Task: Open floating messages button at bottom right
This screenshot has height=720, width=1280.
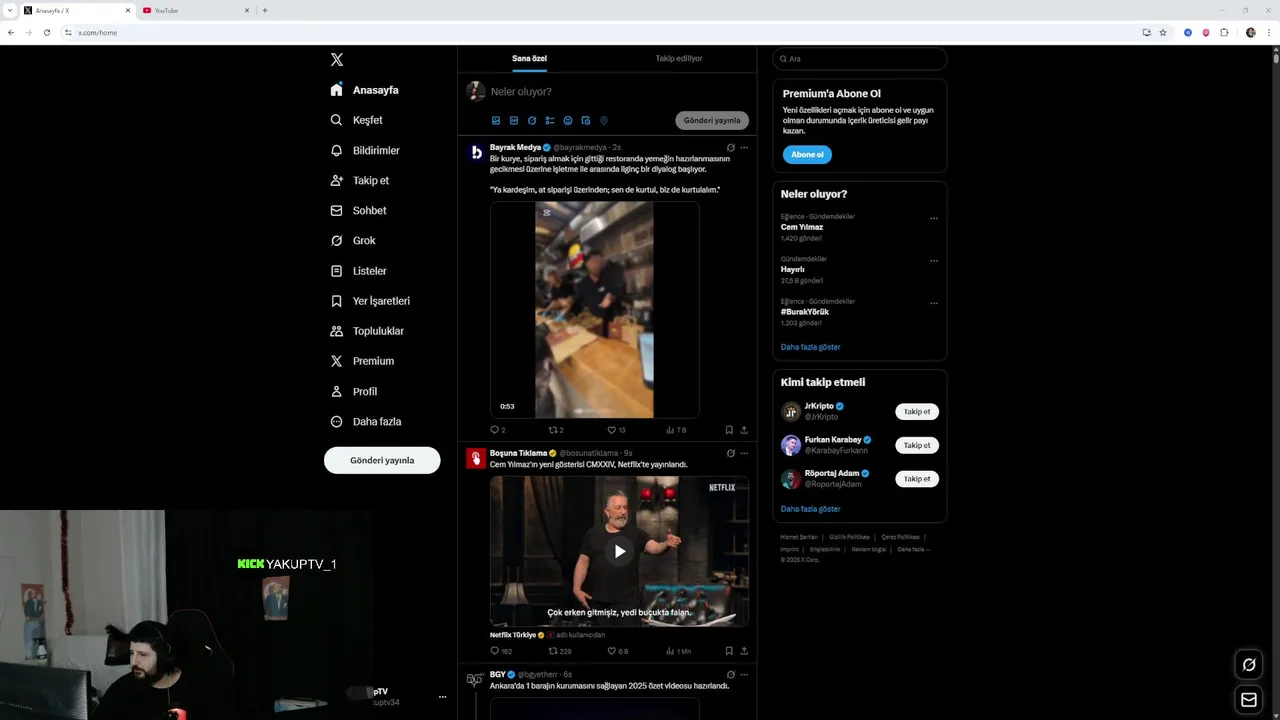Action: click(1249, 700)
